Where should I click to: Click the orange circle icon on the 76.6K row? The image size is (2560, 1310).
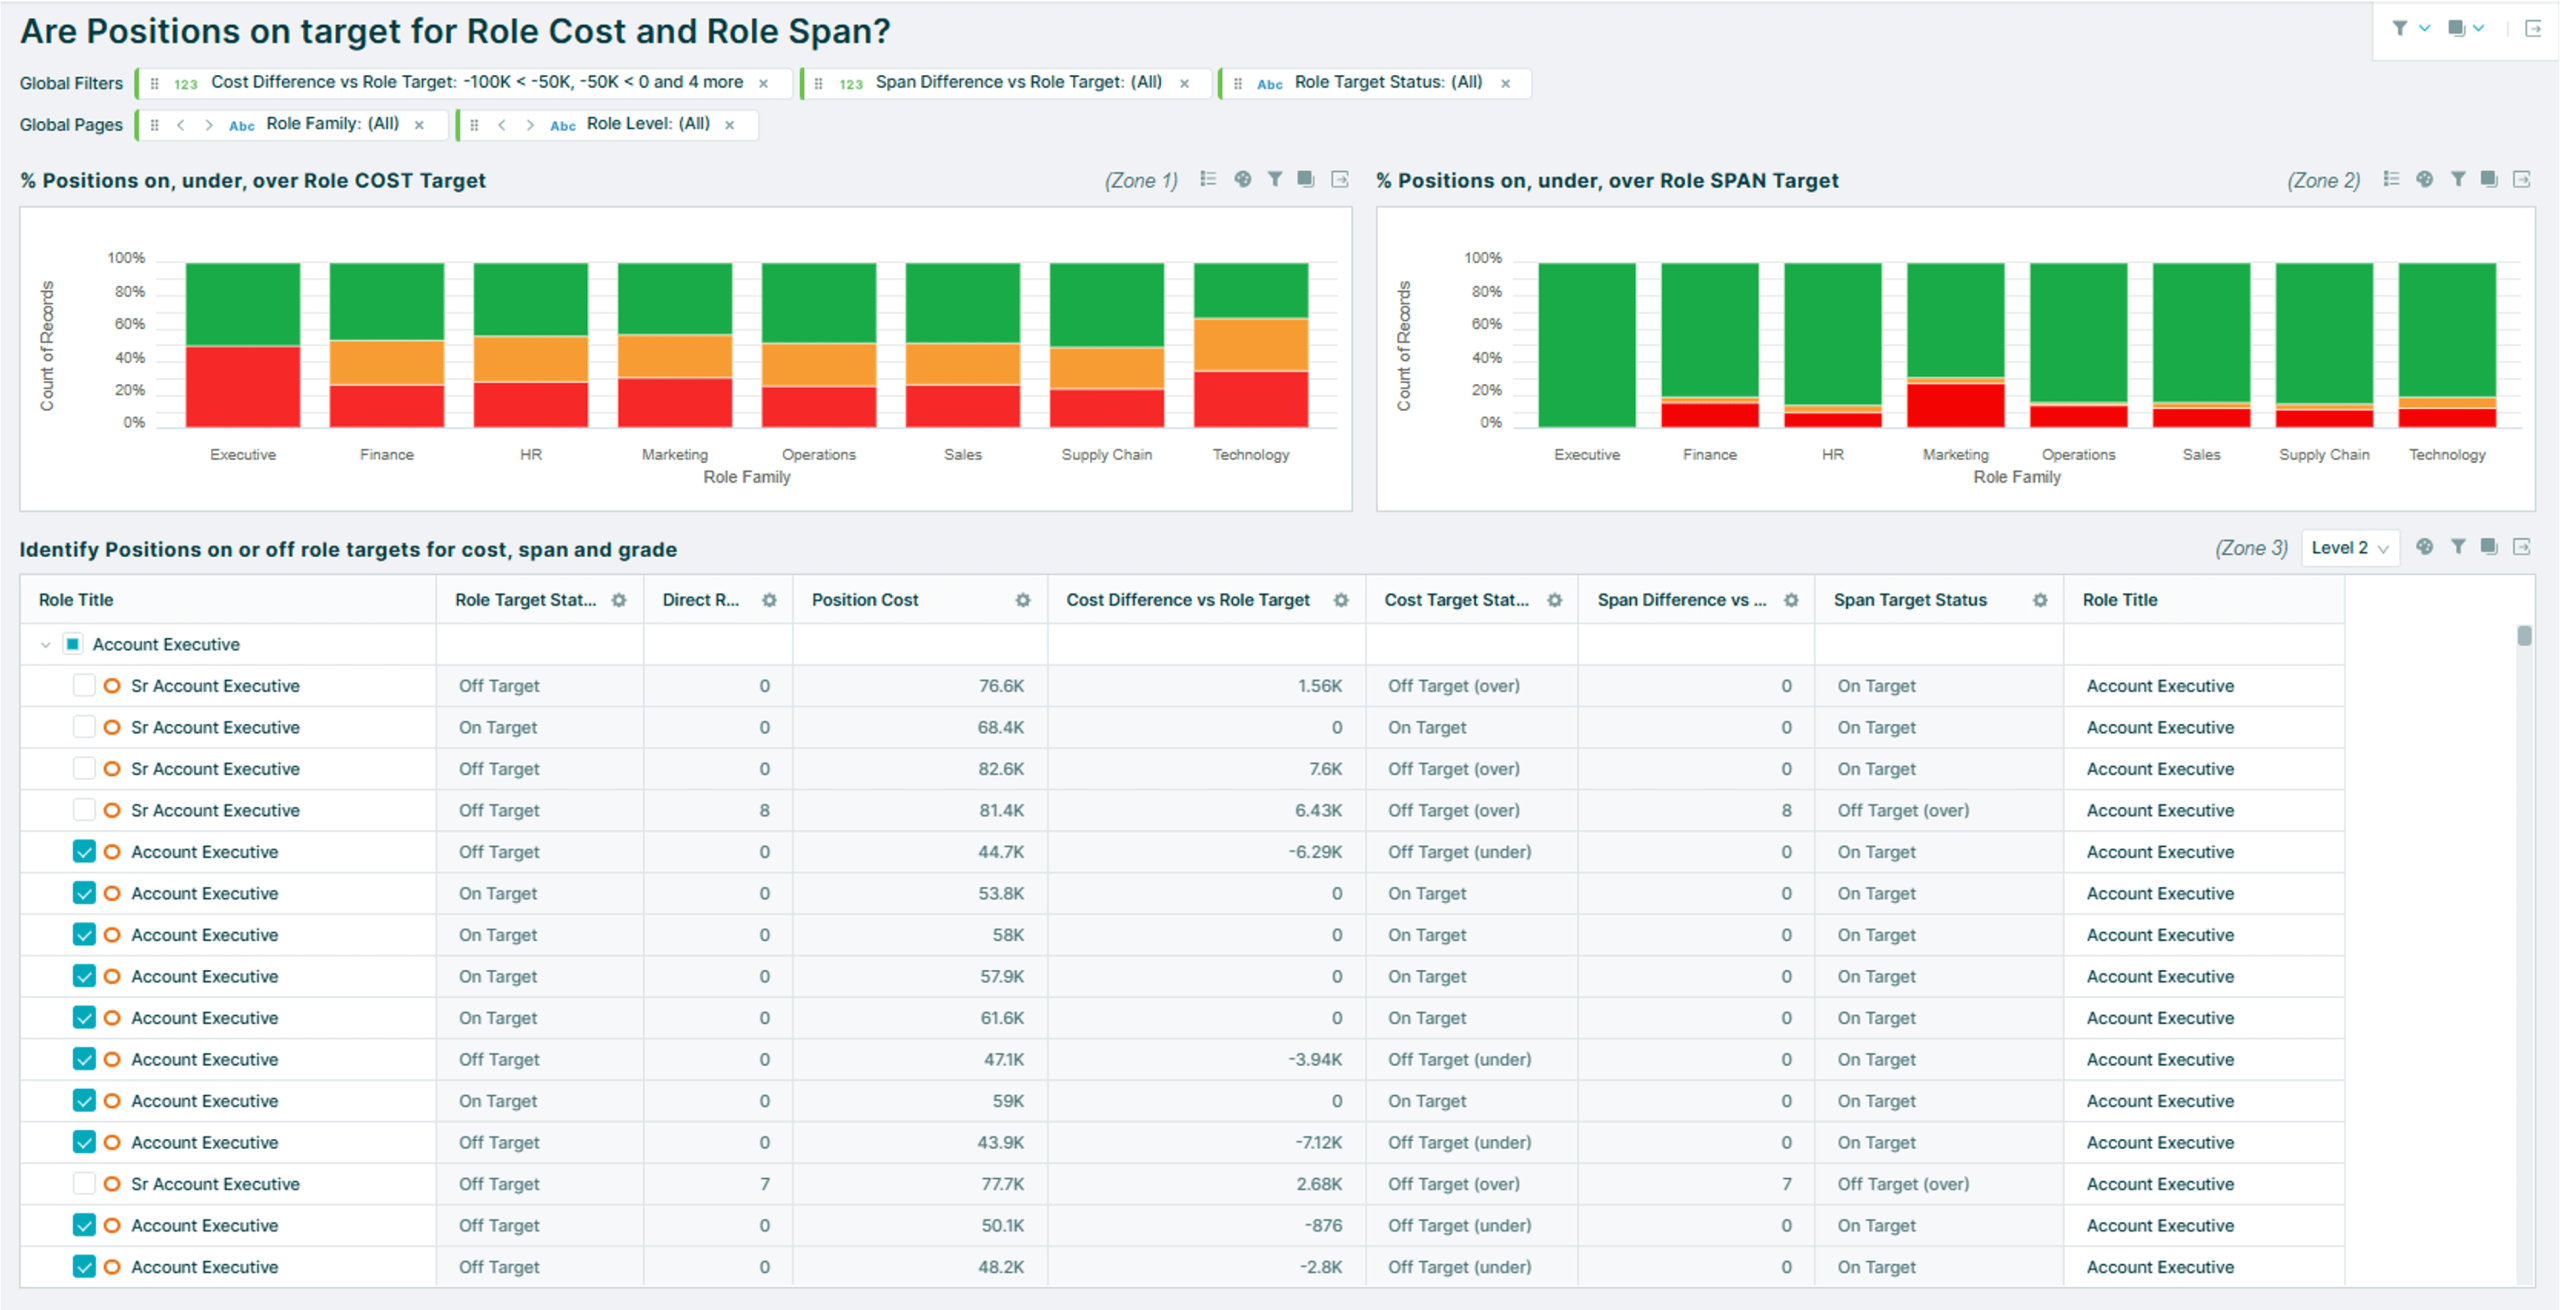point(112,686)
